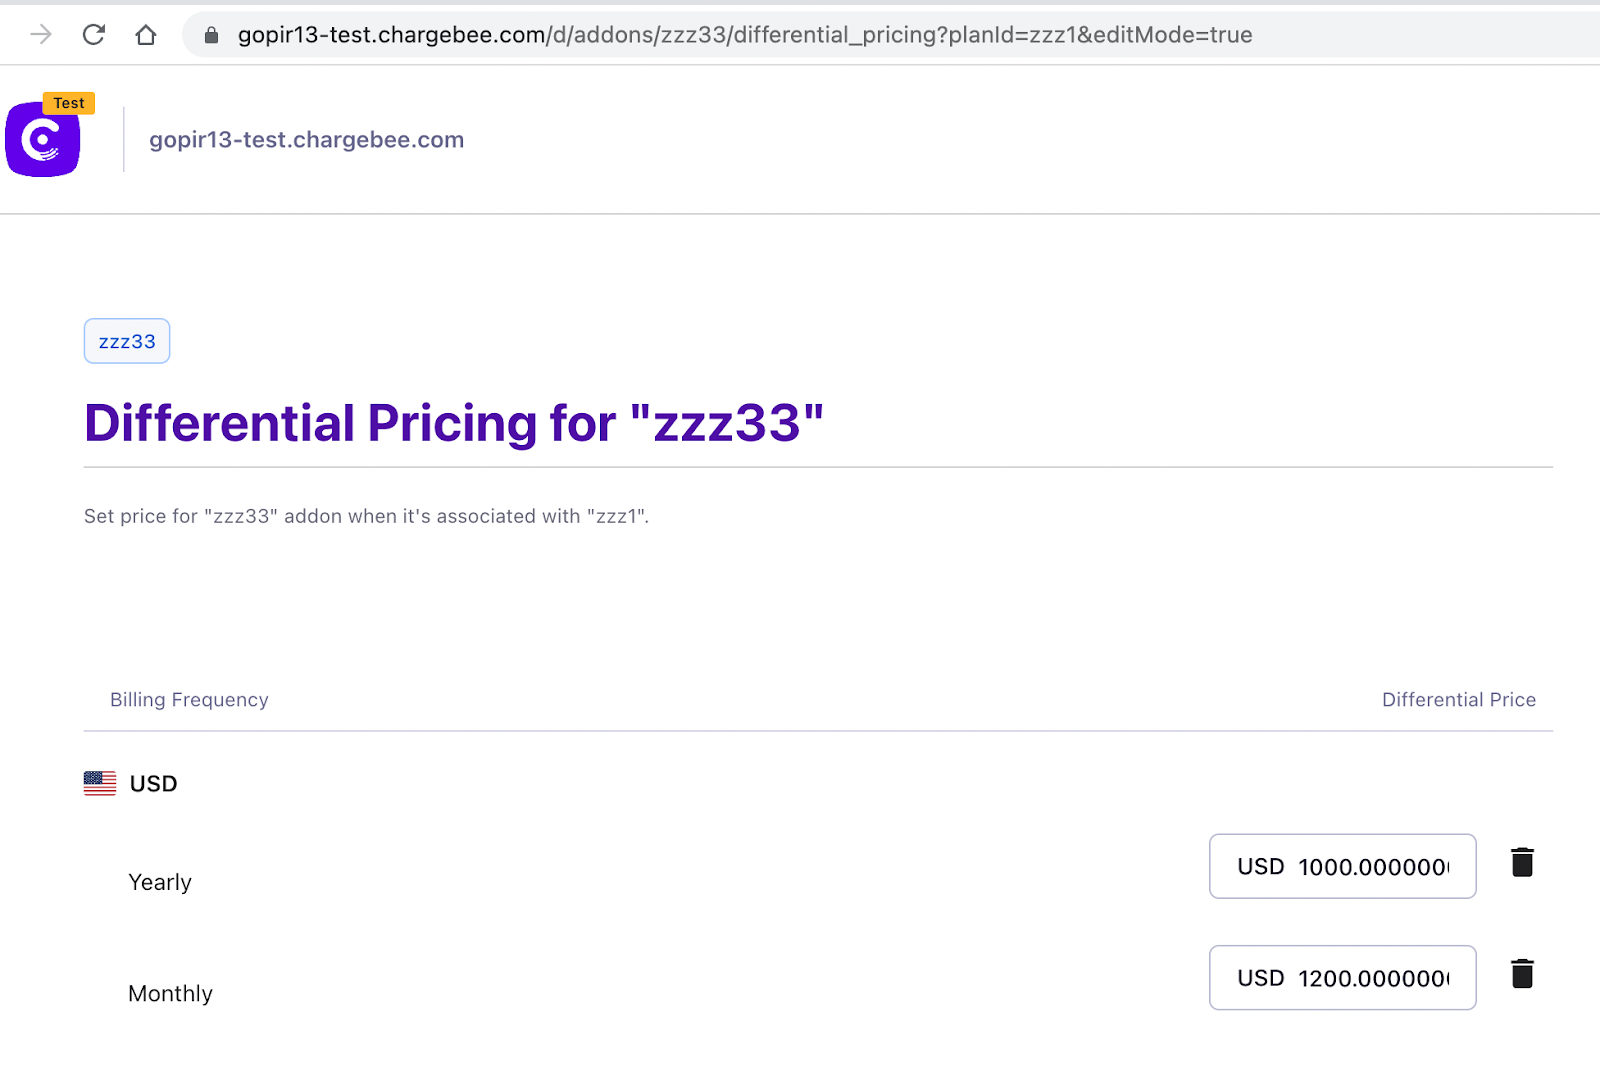Edit the Yearly USD price field
1600x1085 pixels.
[x=1371, y=867]
